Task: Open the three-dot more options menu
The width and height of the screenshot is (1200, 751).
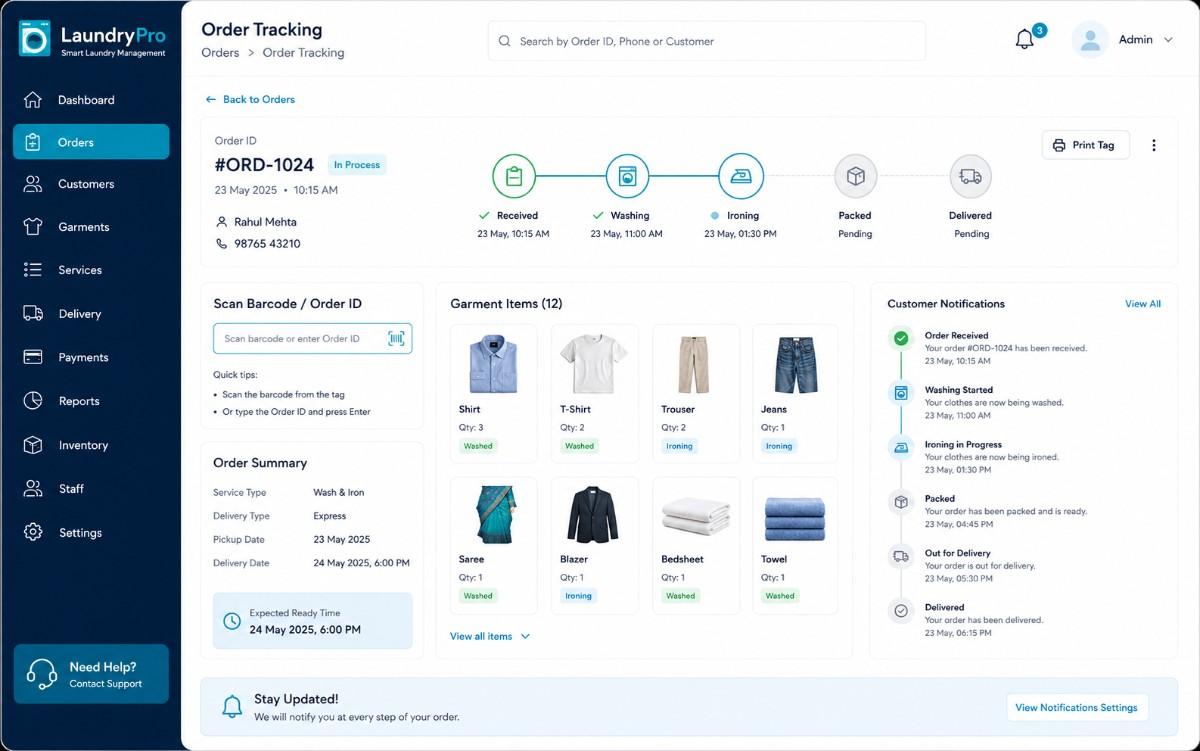Action: [x=1153, y=145]
